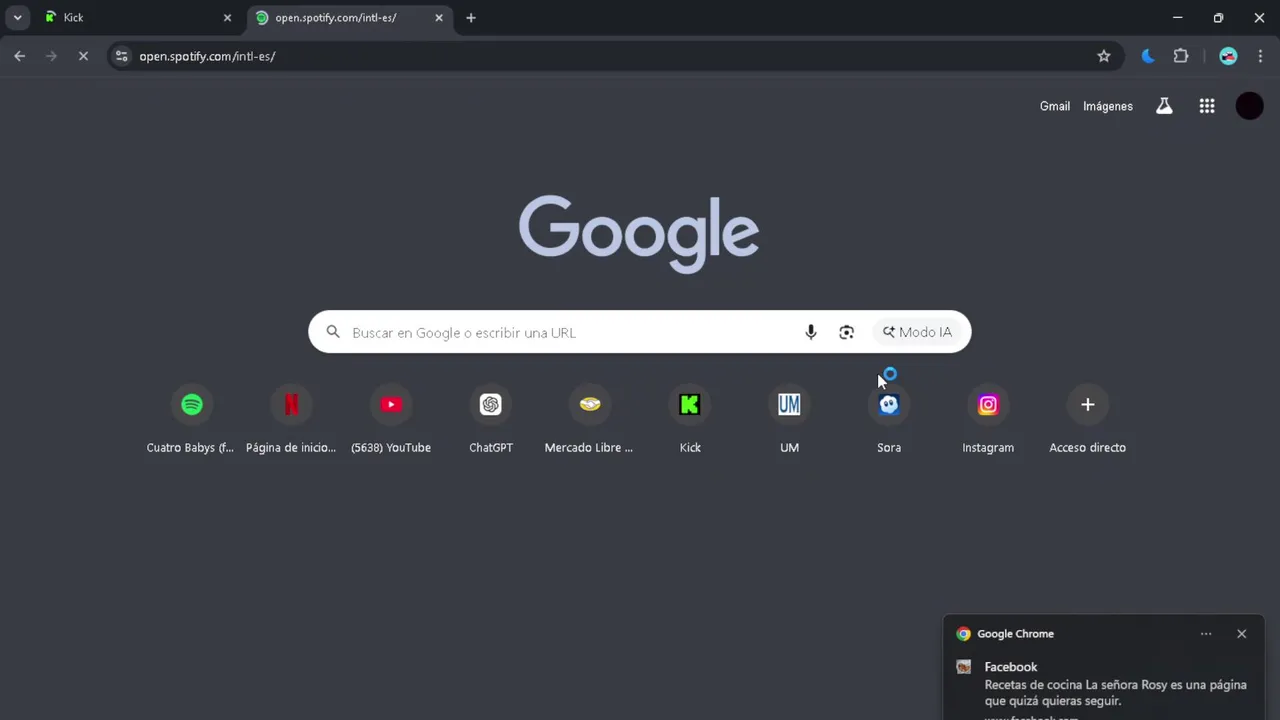1280x720 pixels.
Task: Activate the Modo IA button
Action: pyautogui.click(x=917, y=332)
